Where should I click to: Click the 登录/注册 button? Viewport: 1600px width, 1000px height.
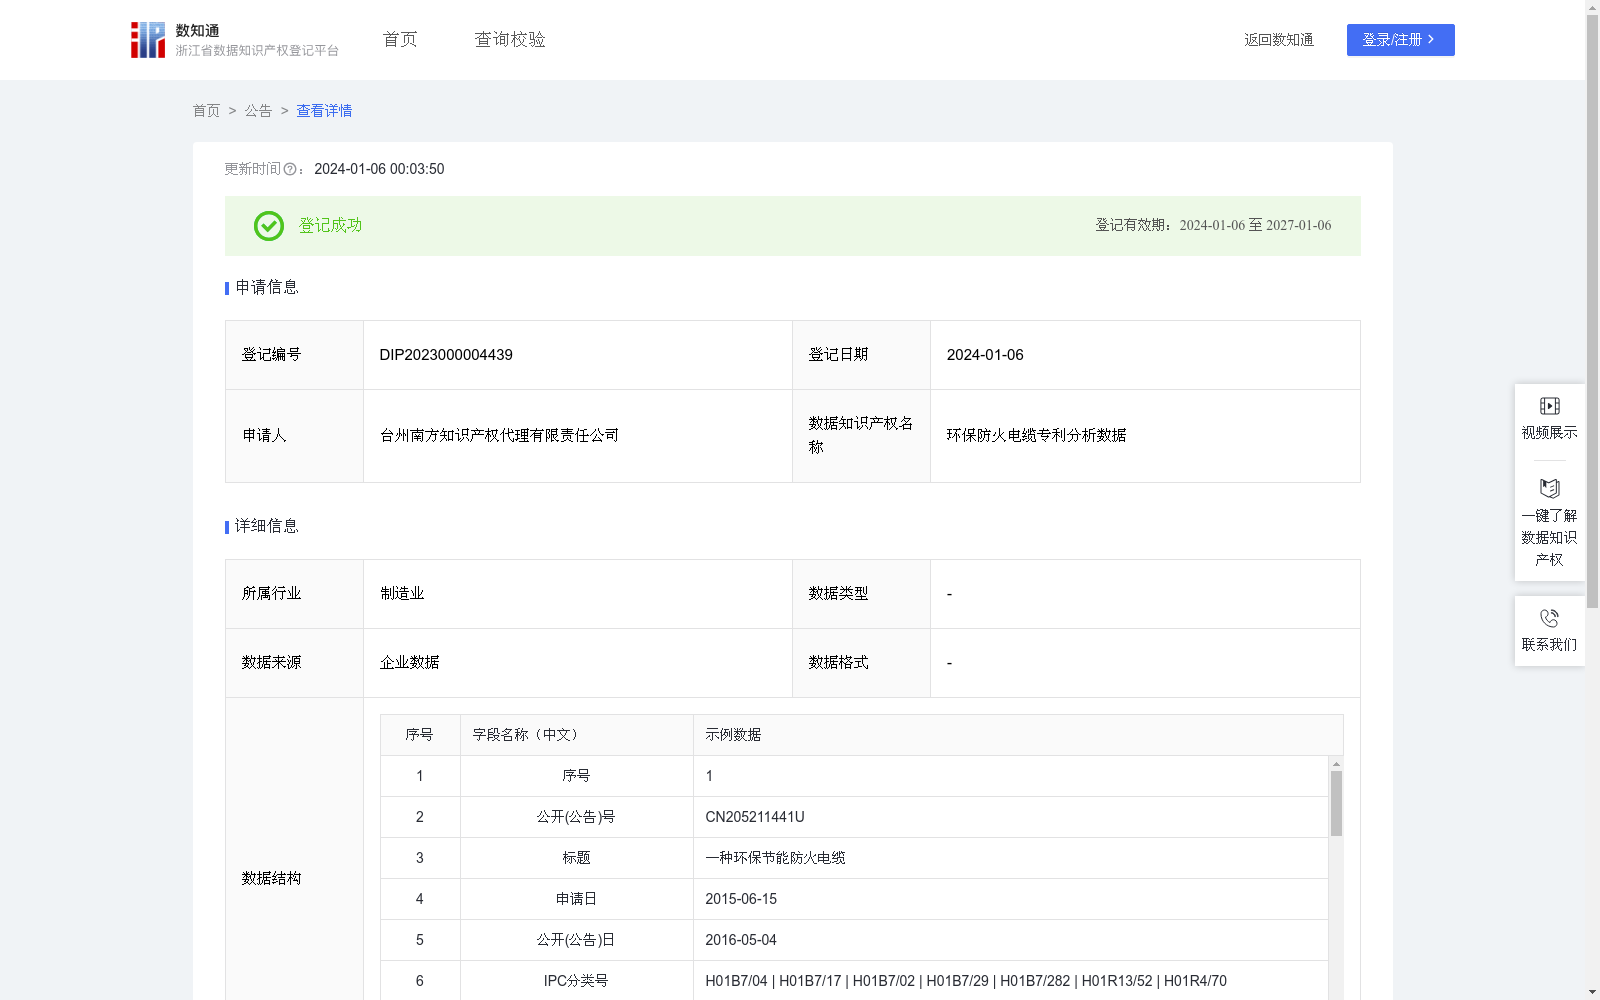click(x=1400, y=40)
